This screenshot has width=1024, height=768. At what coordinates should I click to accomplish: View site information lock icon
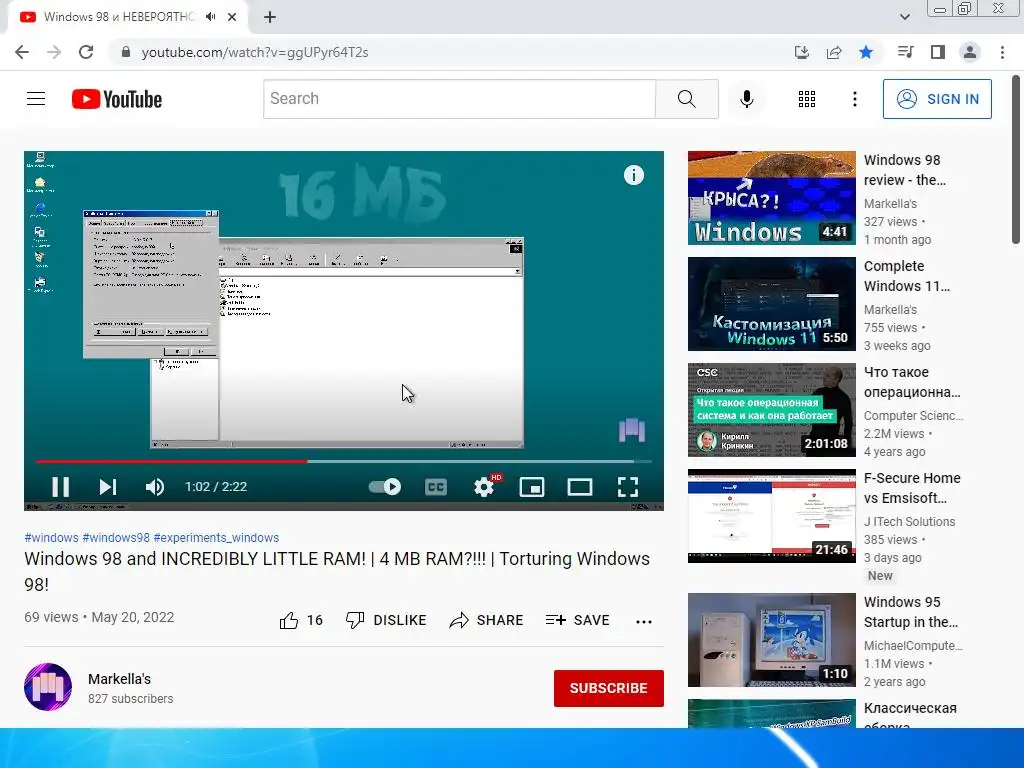click(125, 52)
